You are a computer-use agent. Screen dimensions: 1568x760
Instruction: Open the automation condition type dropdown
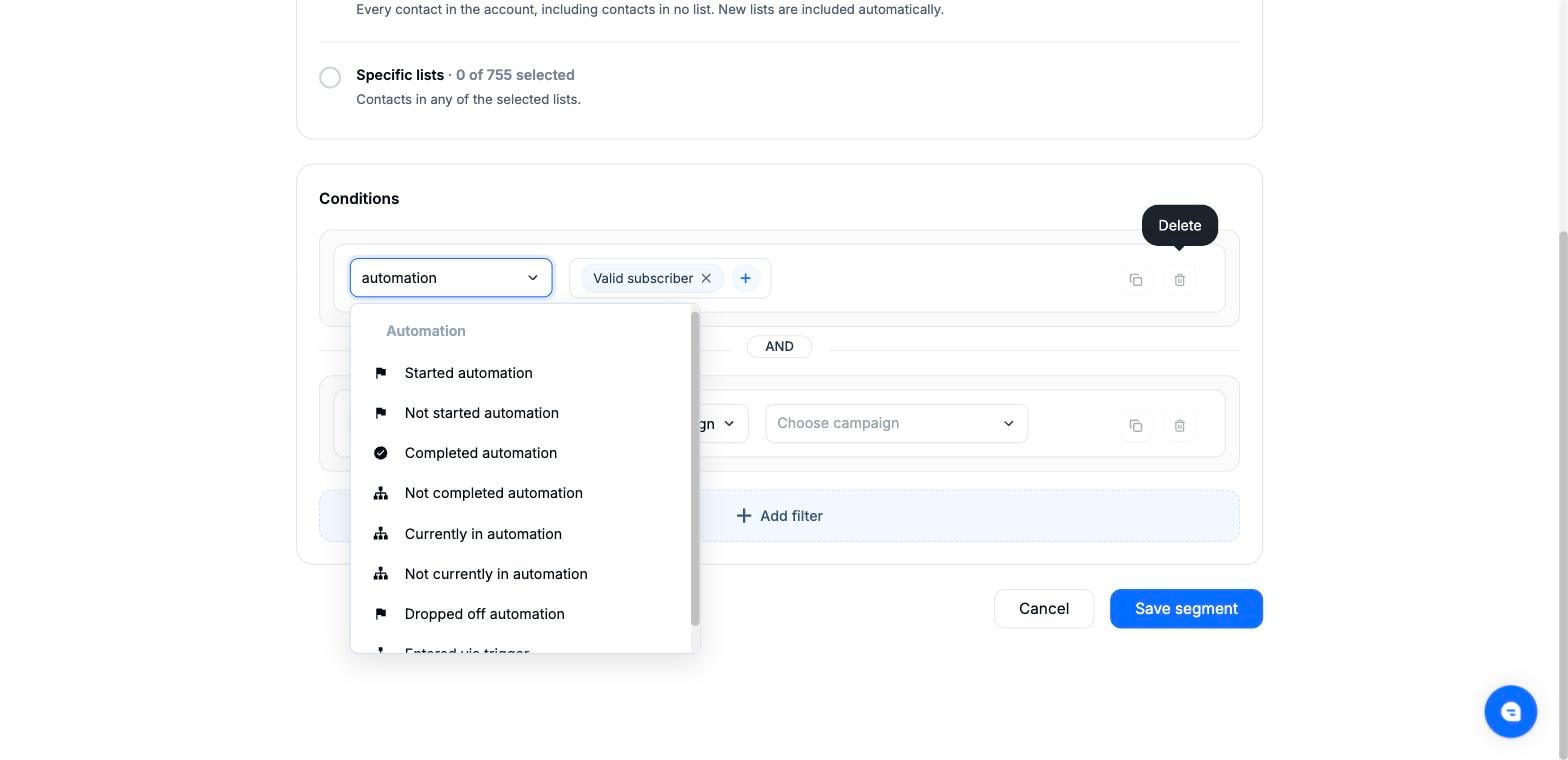451,278
